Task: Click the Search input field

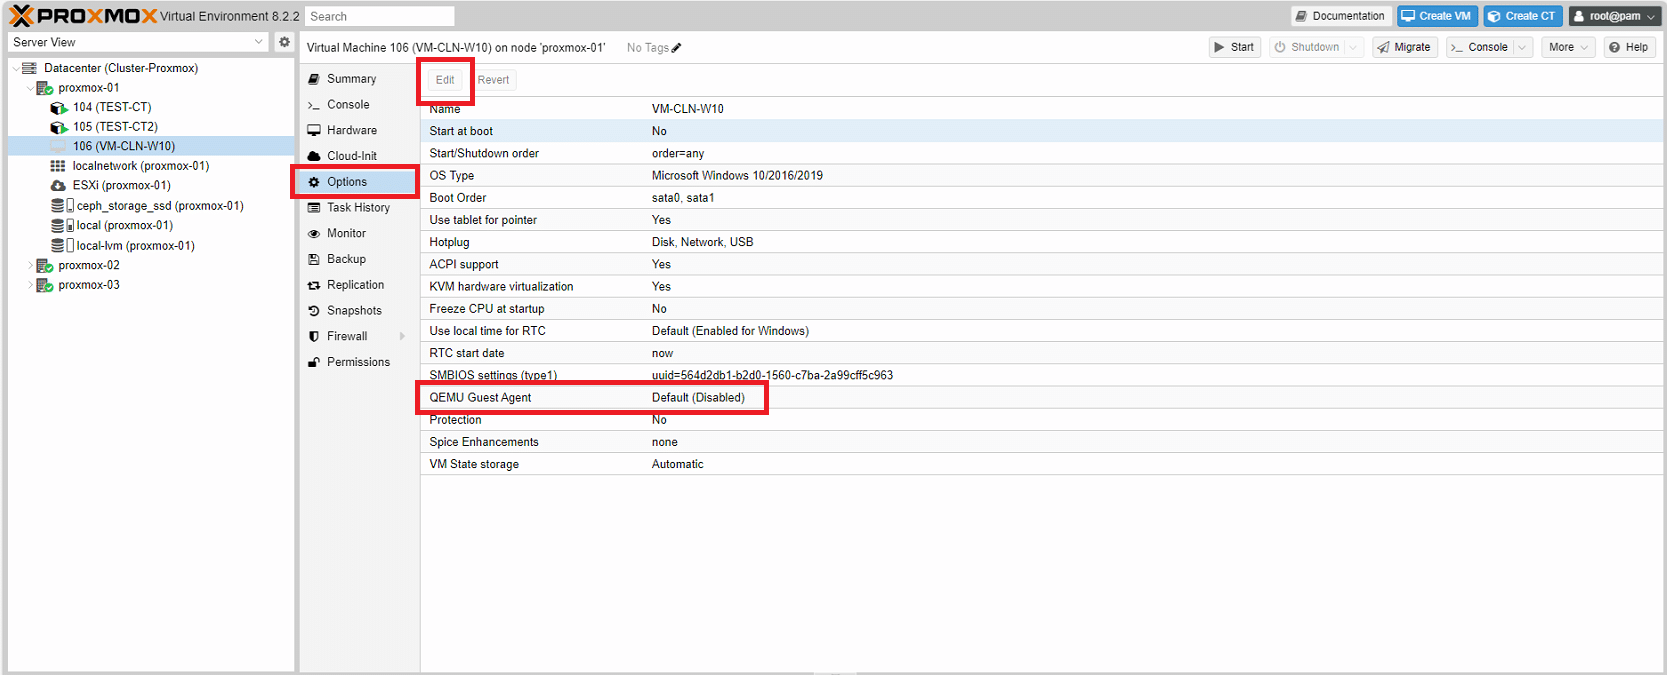Action: [380, 16]
